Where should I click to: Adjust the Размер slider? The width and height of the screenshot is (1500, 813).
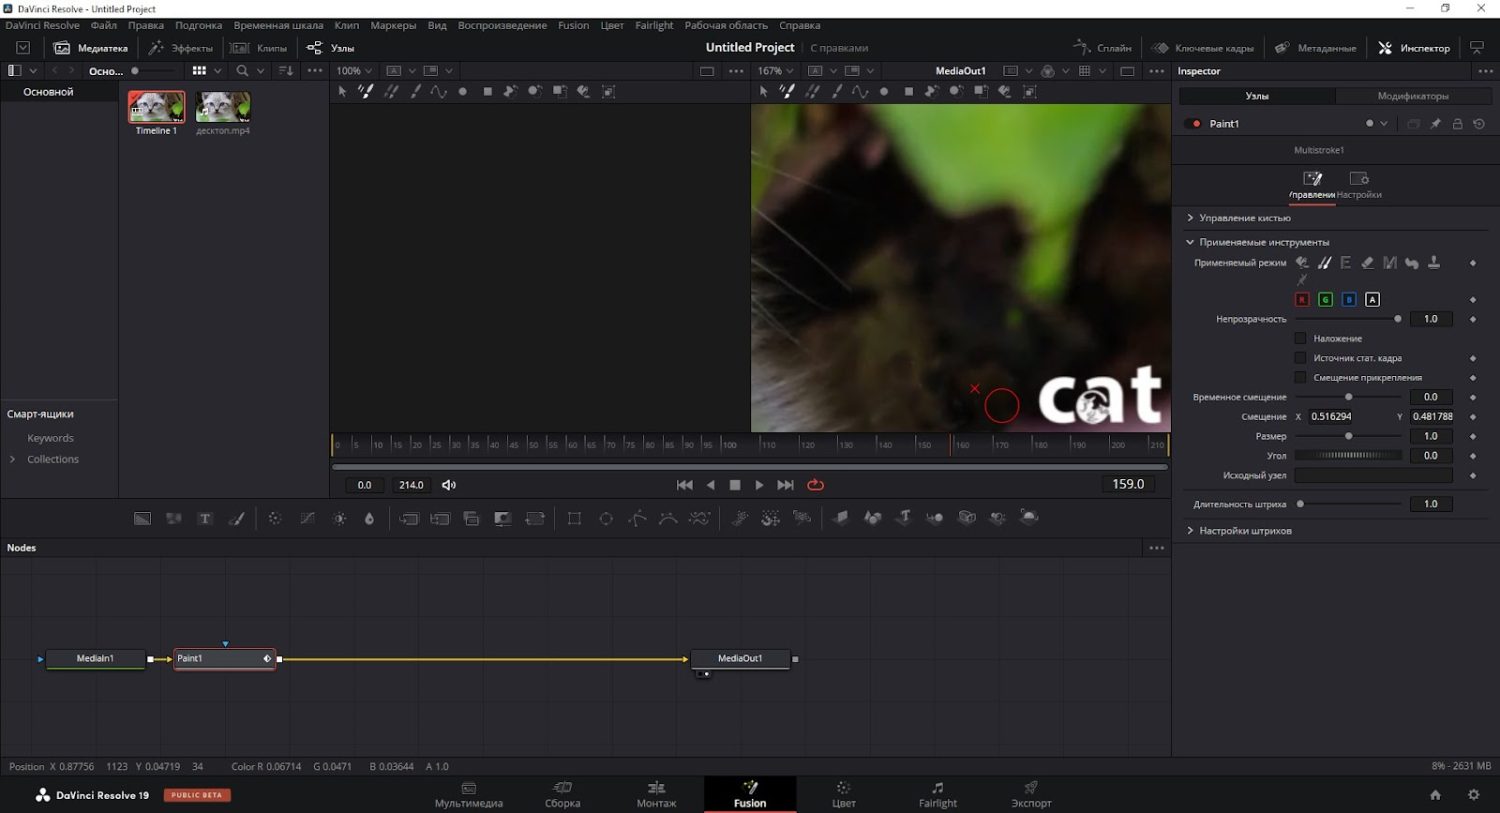(x=1348, y=436)
